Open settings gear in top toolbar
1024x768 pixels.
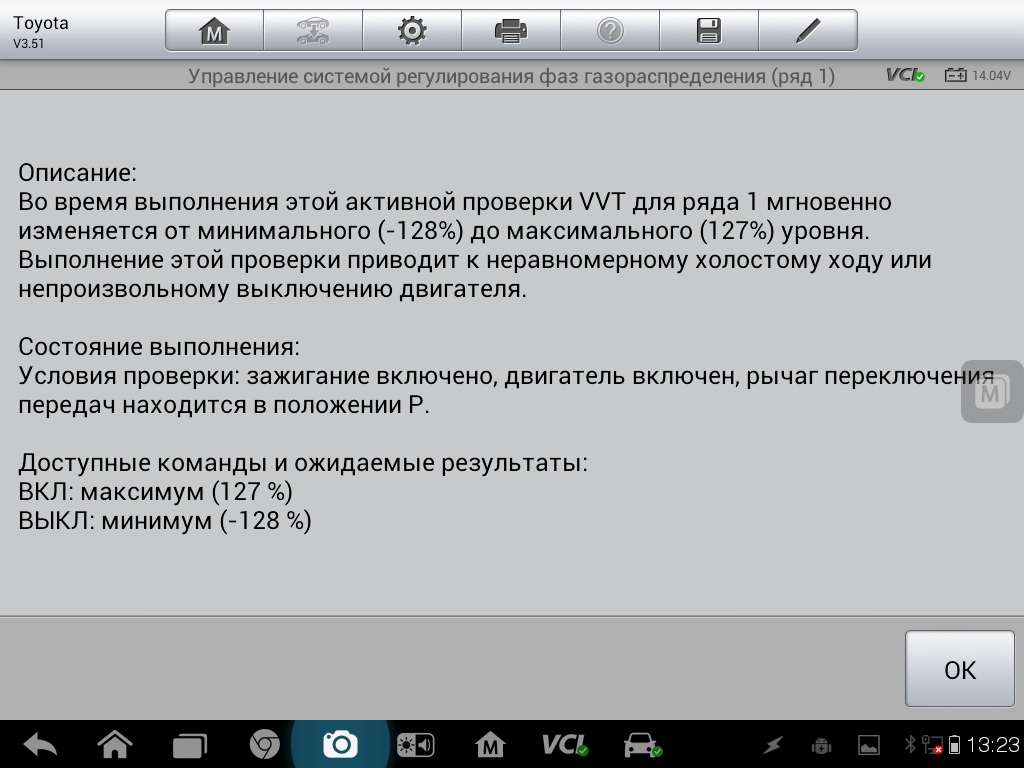[412, 31]
